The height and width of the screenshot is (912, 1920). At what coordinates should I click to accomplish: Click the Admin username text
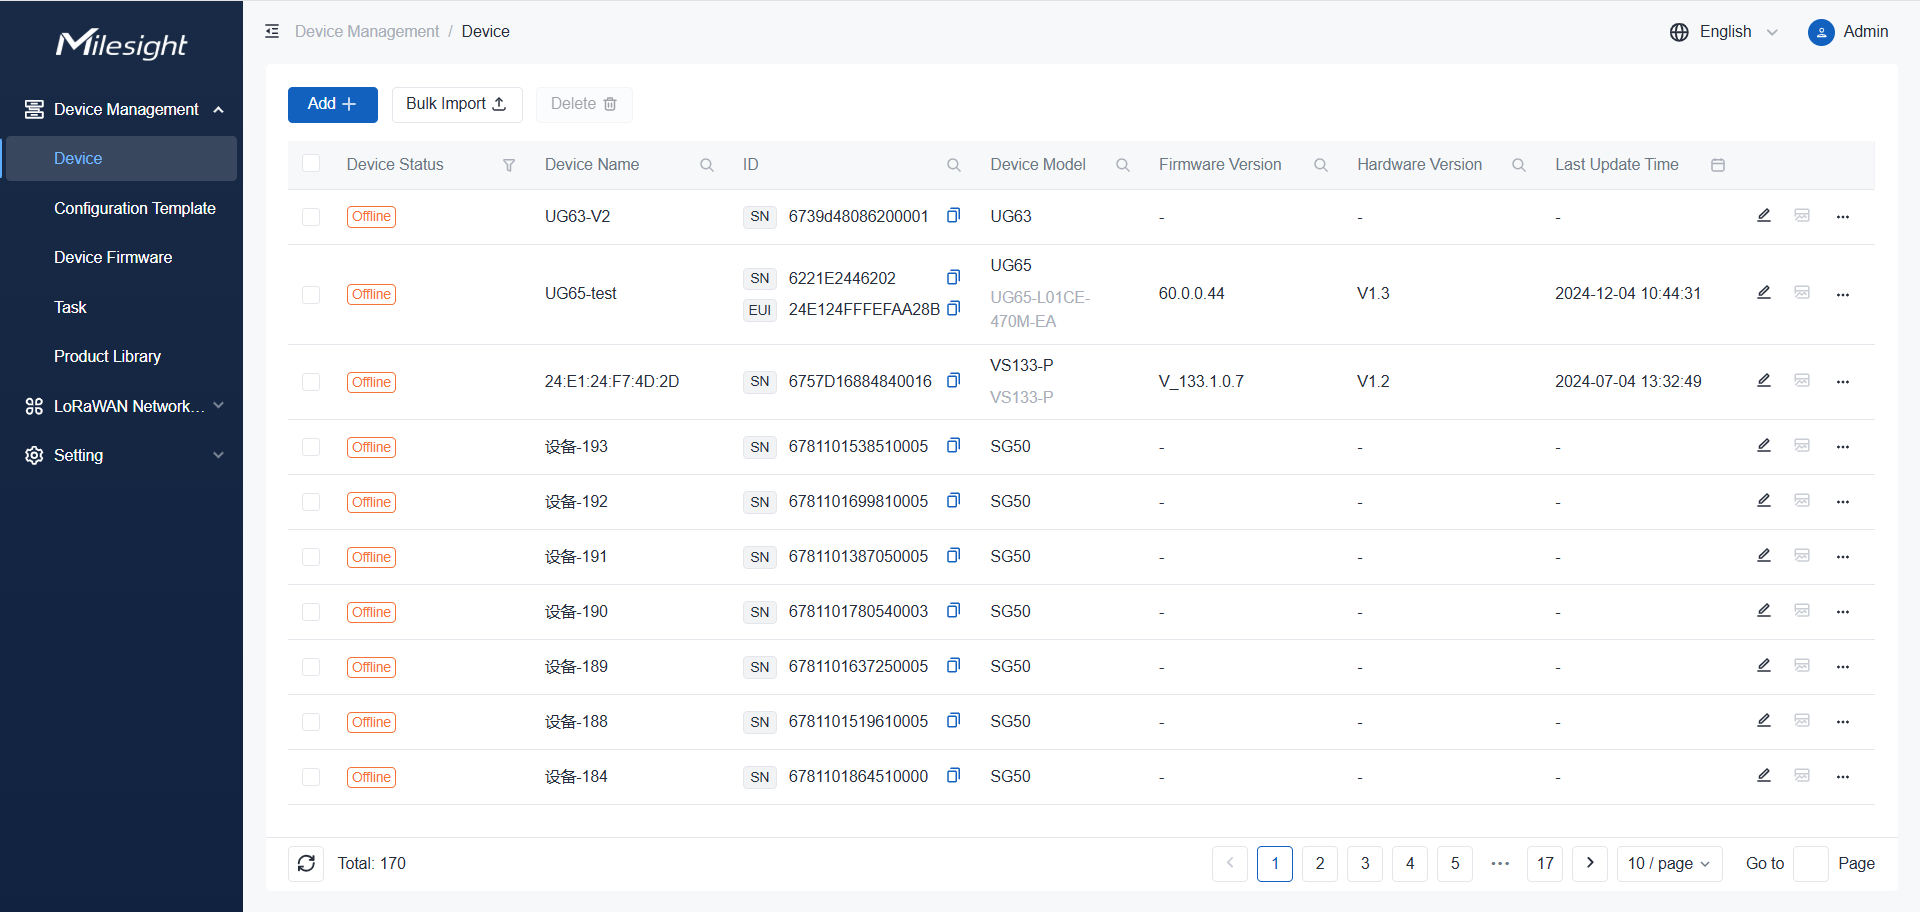pos(1866,32)
